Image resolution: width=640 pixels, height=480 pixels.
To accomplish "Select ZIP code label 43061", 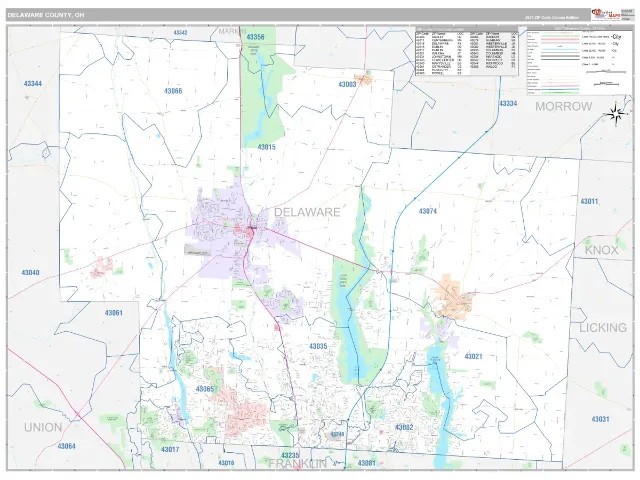I will point(113,313).
